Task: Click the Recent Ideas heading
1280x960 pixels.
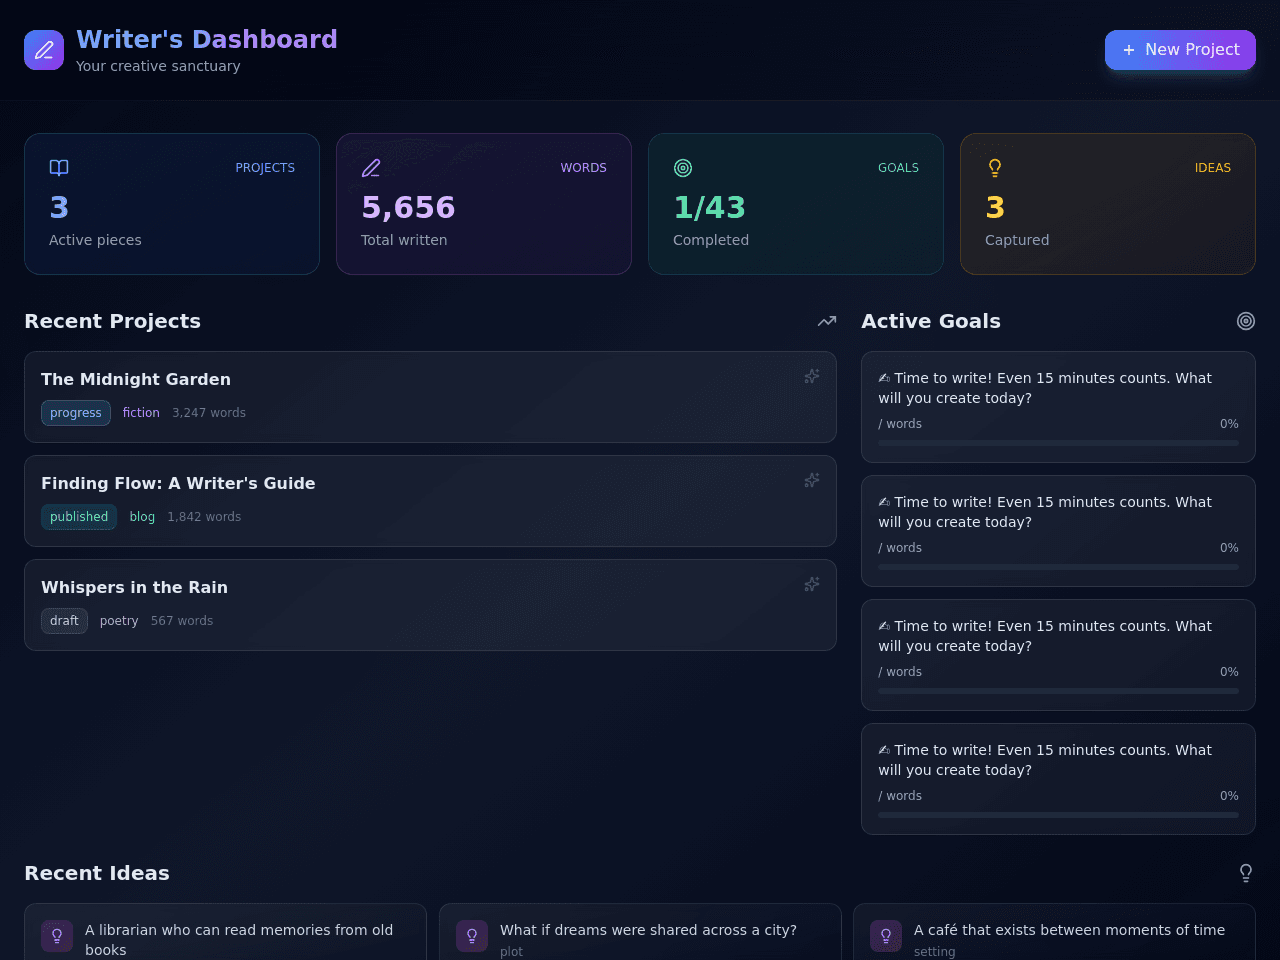Action: [97, 873]
